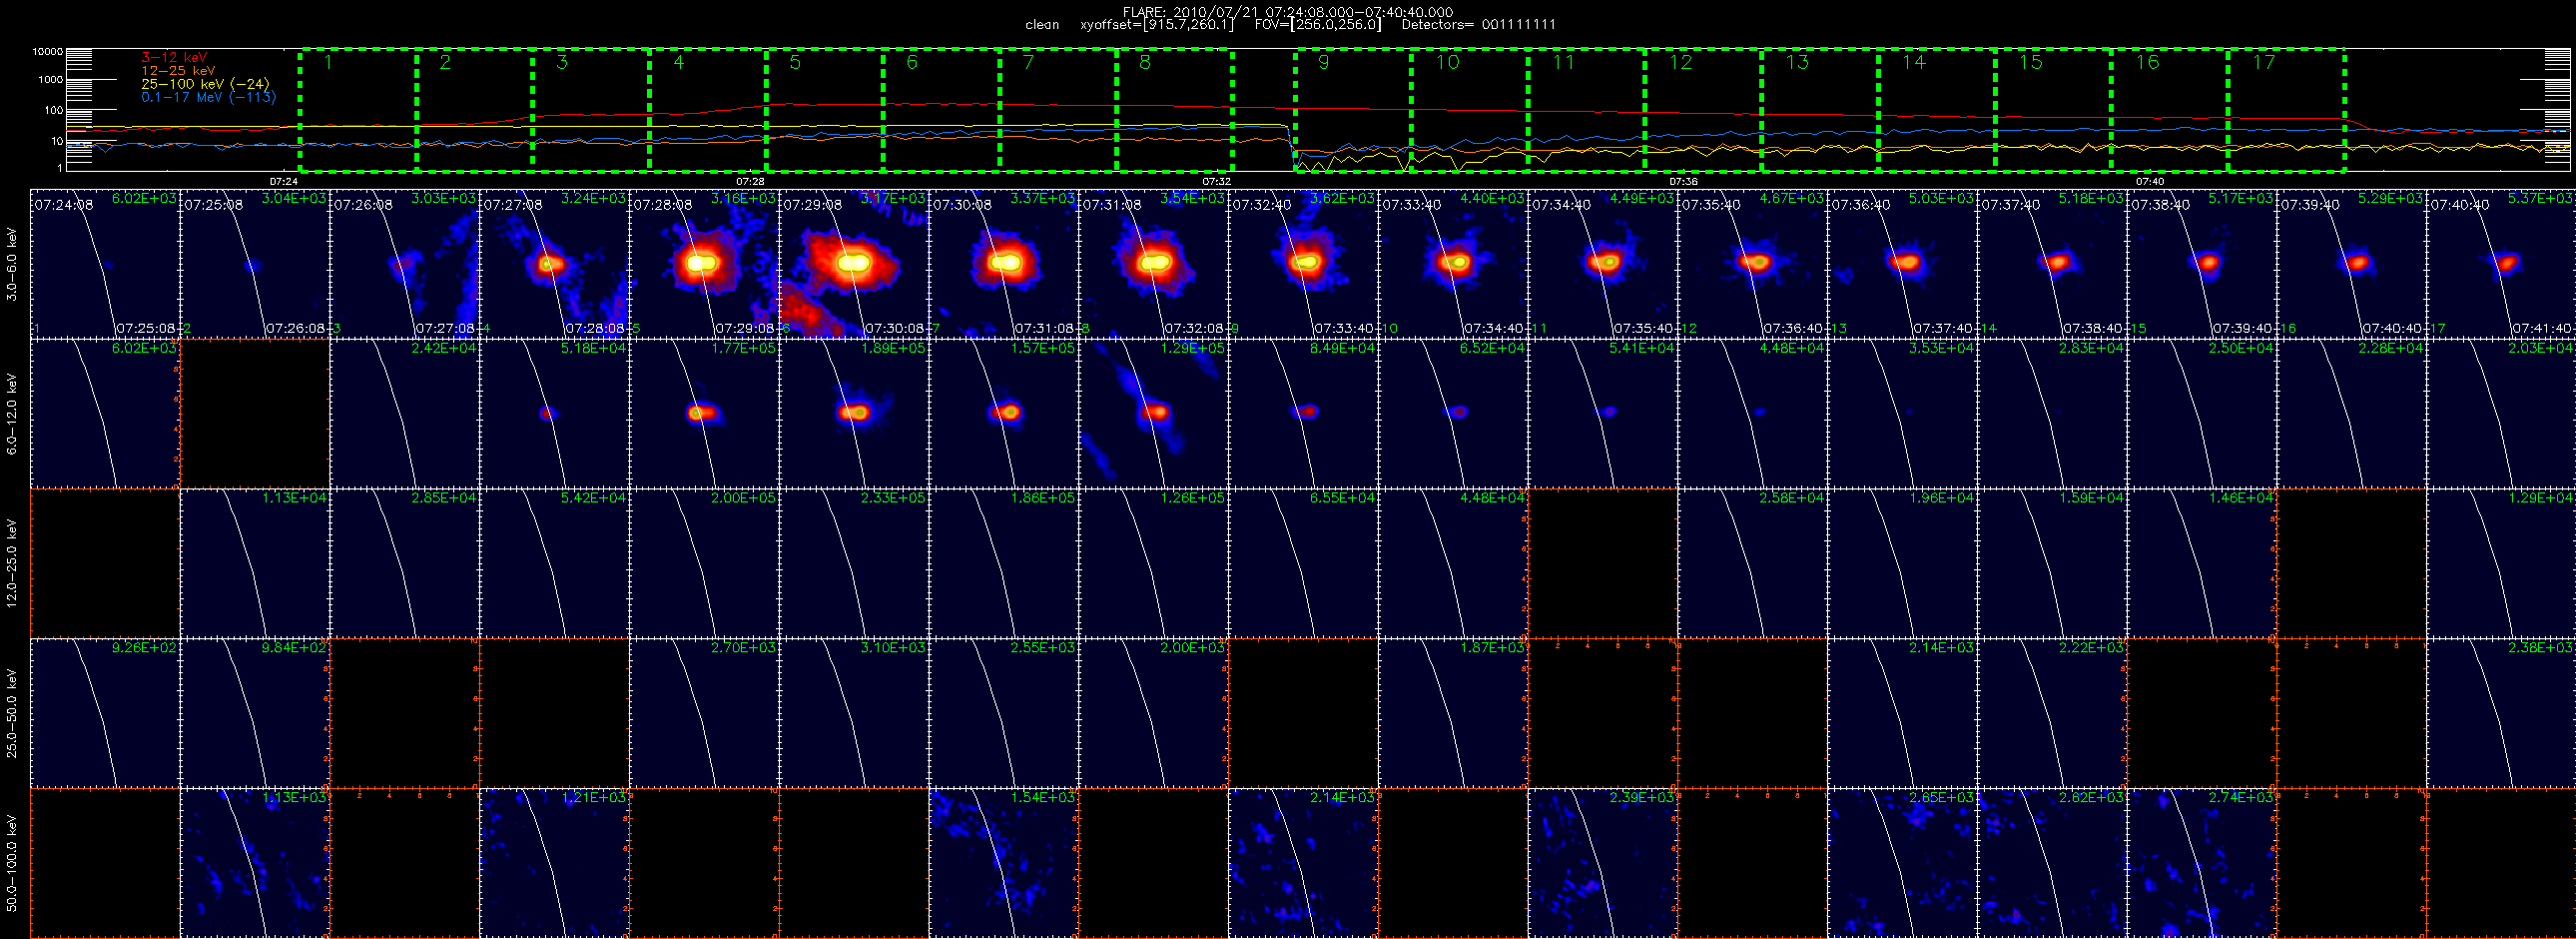The width and height of the screenshot is (2576, 939).
Task: Select interval box 2 in the light curve
Action: (x=475, y=109)
